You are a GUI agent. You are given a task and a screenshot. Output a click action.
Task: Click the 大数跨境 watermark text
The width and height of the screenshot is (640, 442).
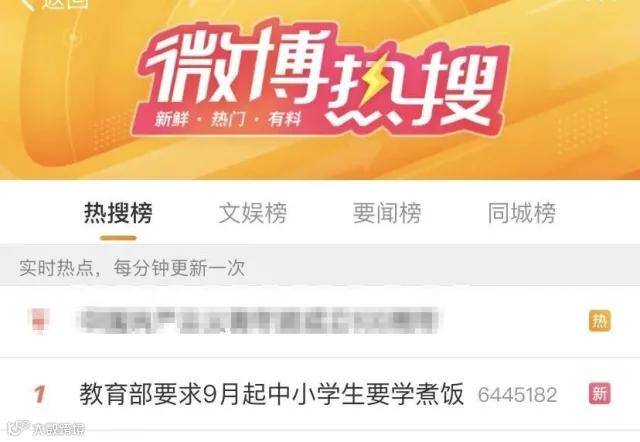pos(59,429)
